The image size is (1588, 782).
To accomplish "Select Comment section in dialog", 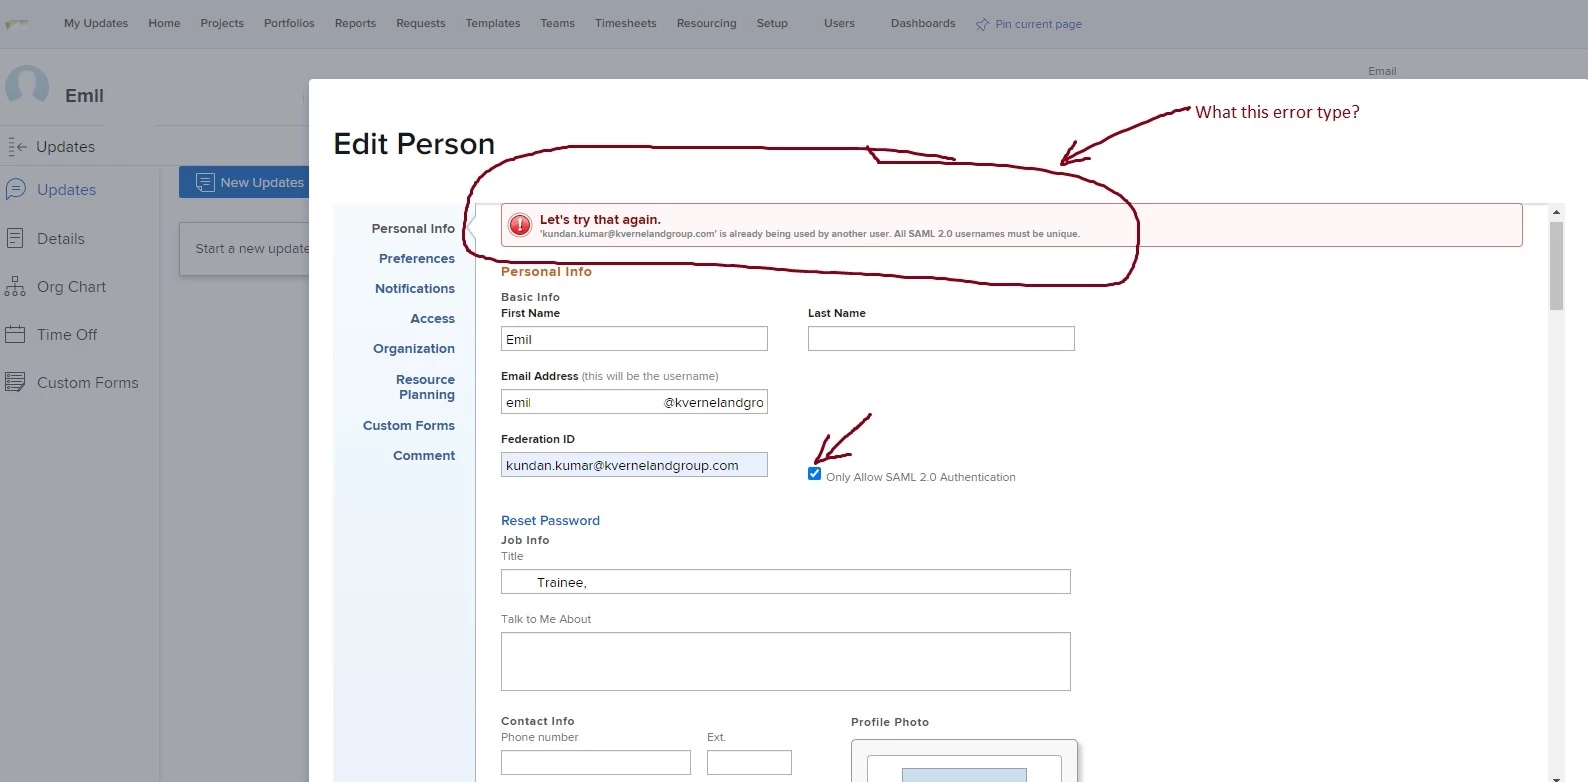I will [x=424, y=455].
